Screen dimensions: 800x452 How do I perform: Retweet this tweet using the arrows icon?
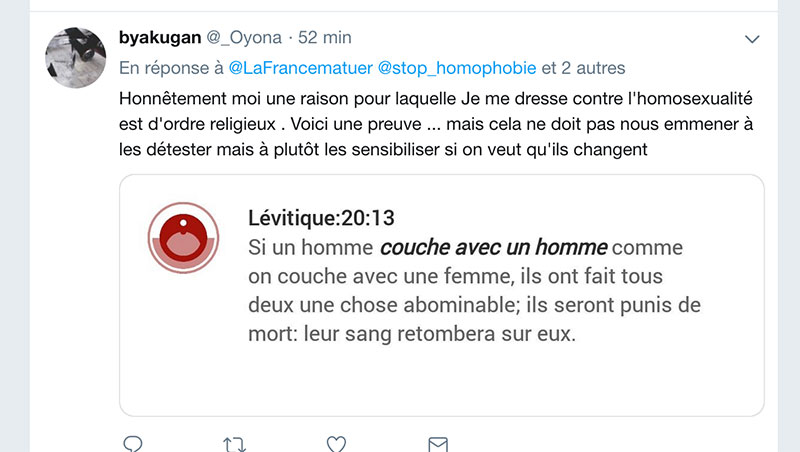pos(234,443)
